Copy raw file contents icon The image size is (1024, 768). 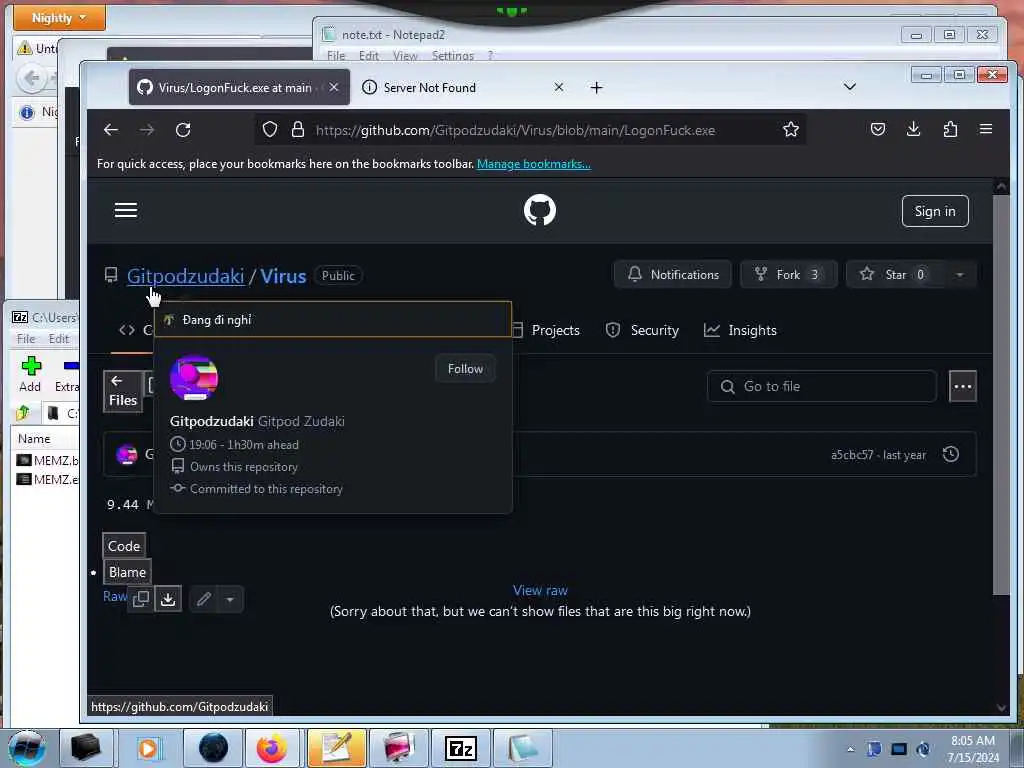pyautogui.click(x=140, y=599)
